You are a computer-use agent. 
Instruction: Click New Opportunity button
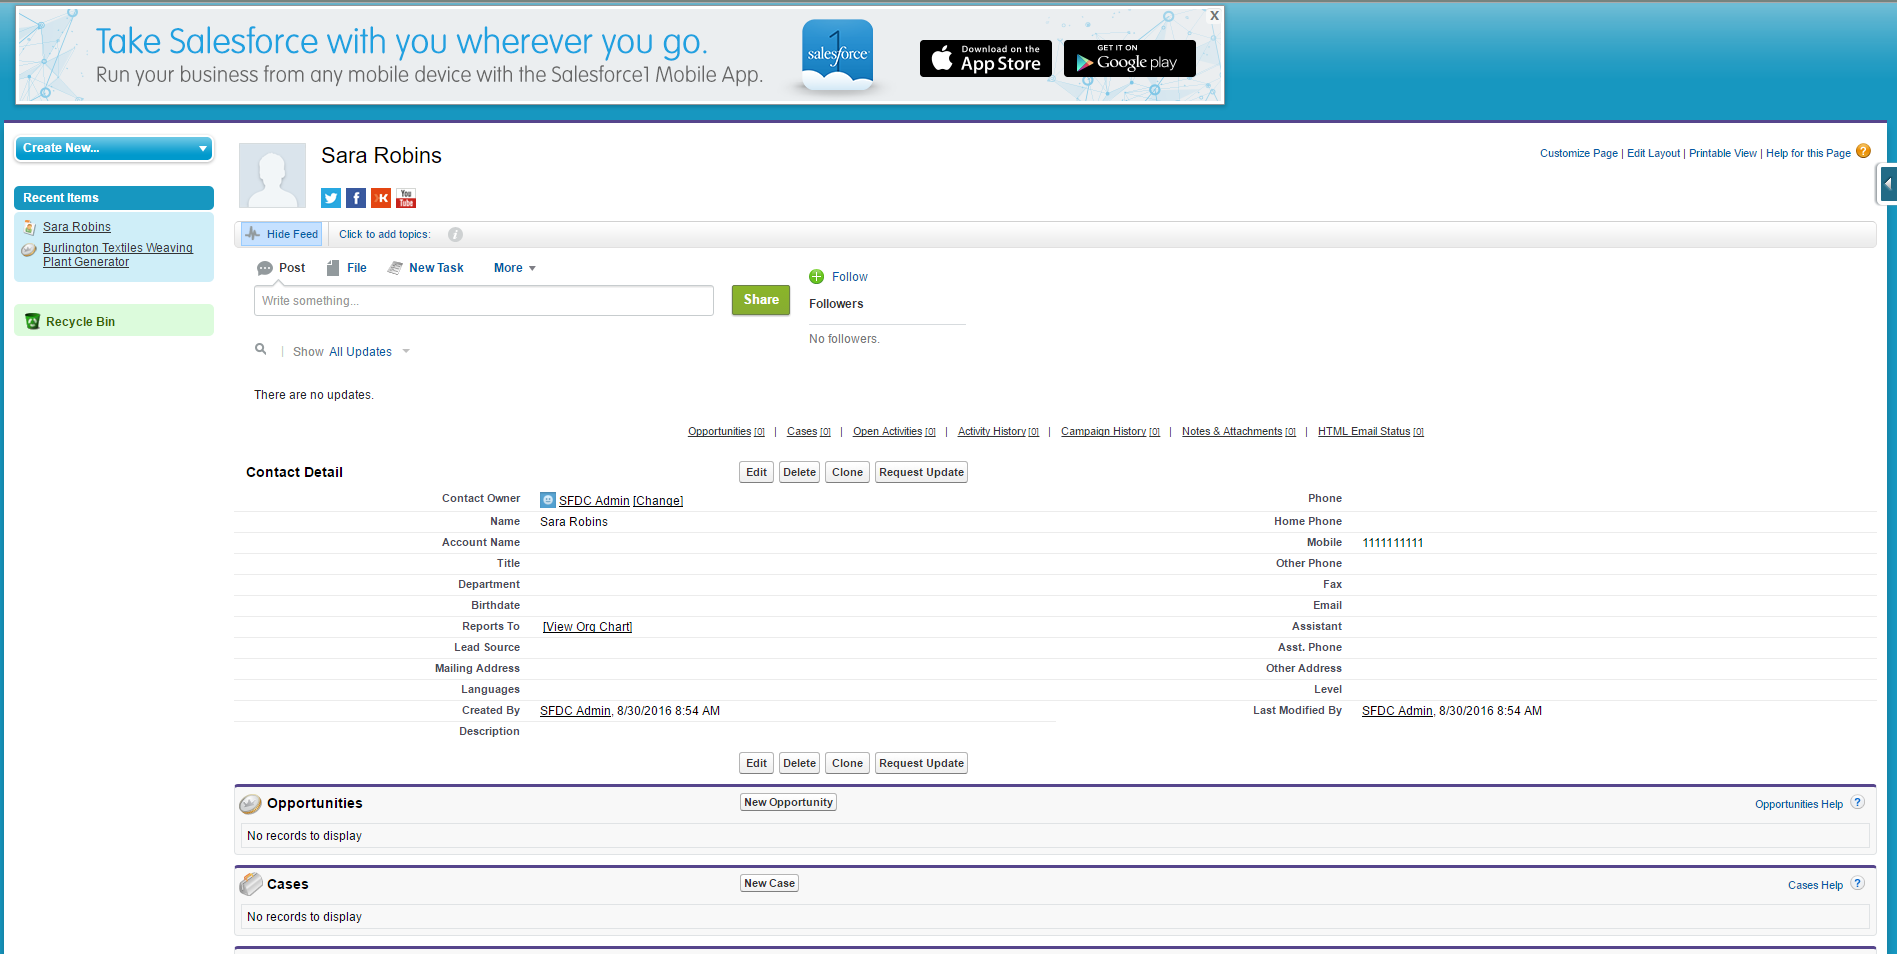(788, 802)
